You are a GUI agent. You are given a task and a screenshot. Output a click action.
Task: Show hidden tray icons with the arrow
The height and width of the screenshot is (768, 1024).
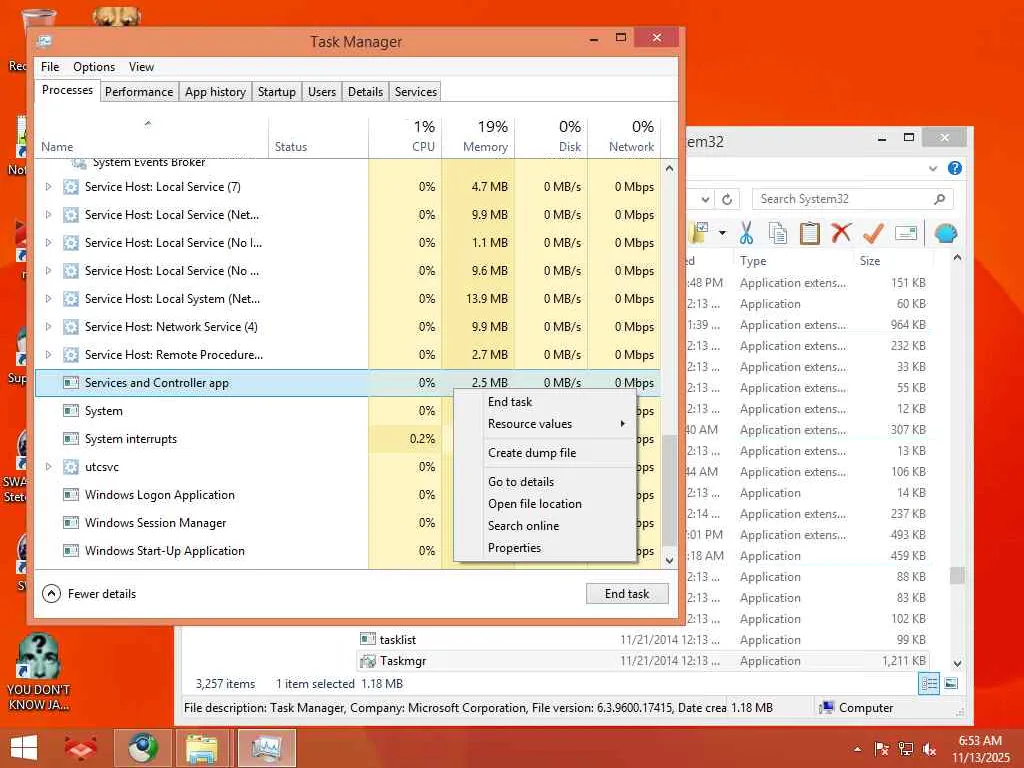pos(857,749)
